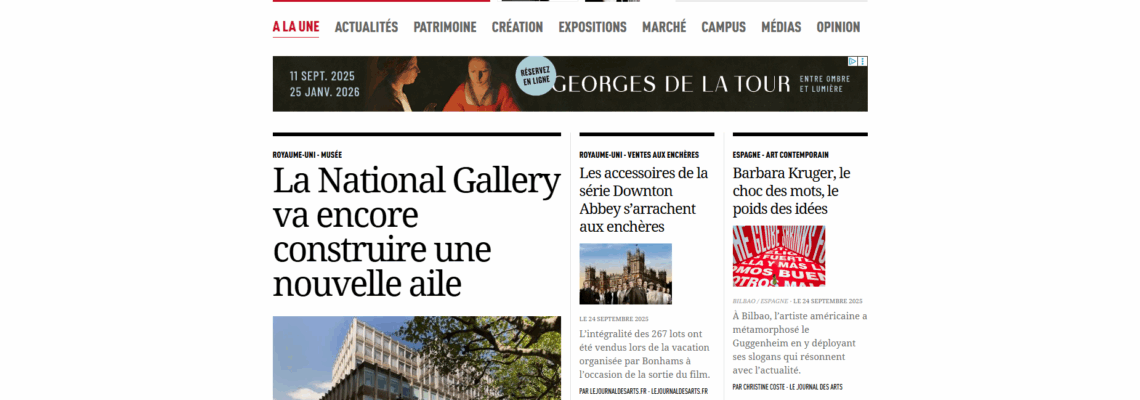Open the National Gallery building photo
The height and width of the screenshot is (400, 1140).
tap(417, 358)
